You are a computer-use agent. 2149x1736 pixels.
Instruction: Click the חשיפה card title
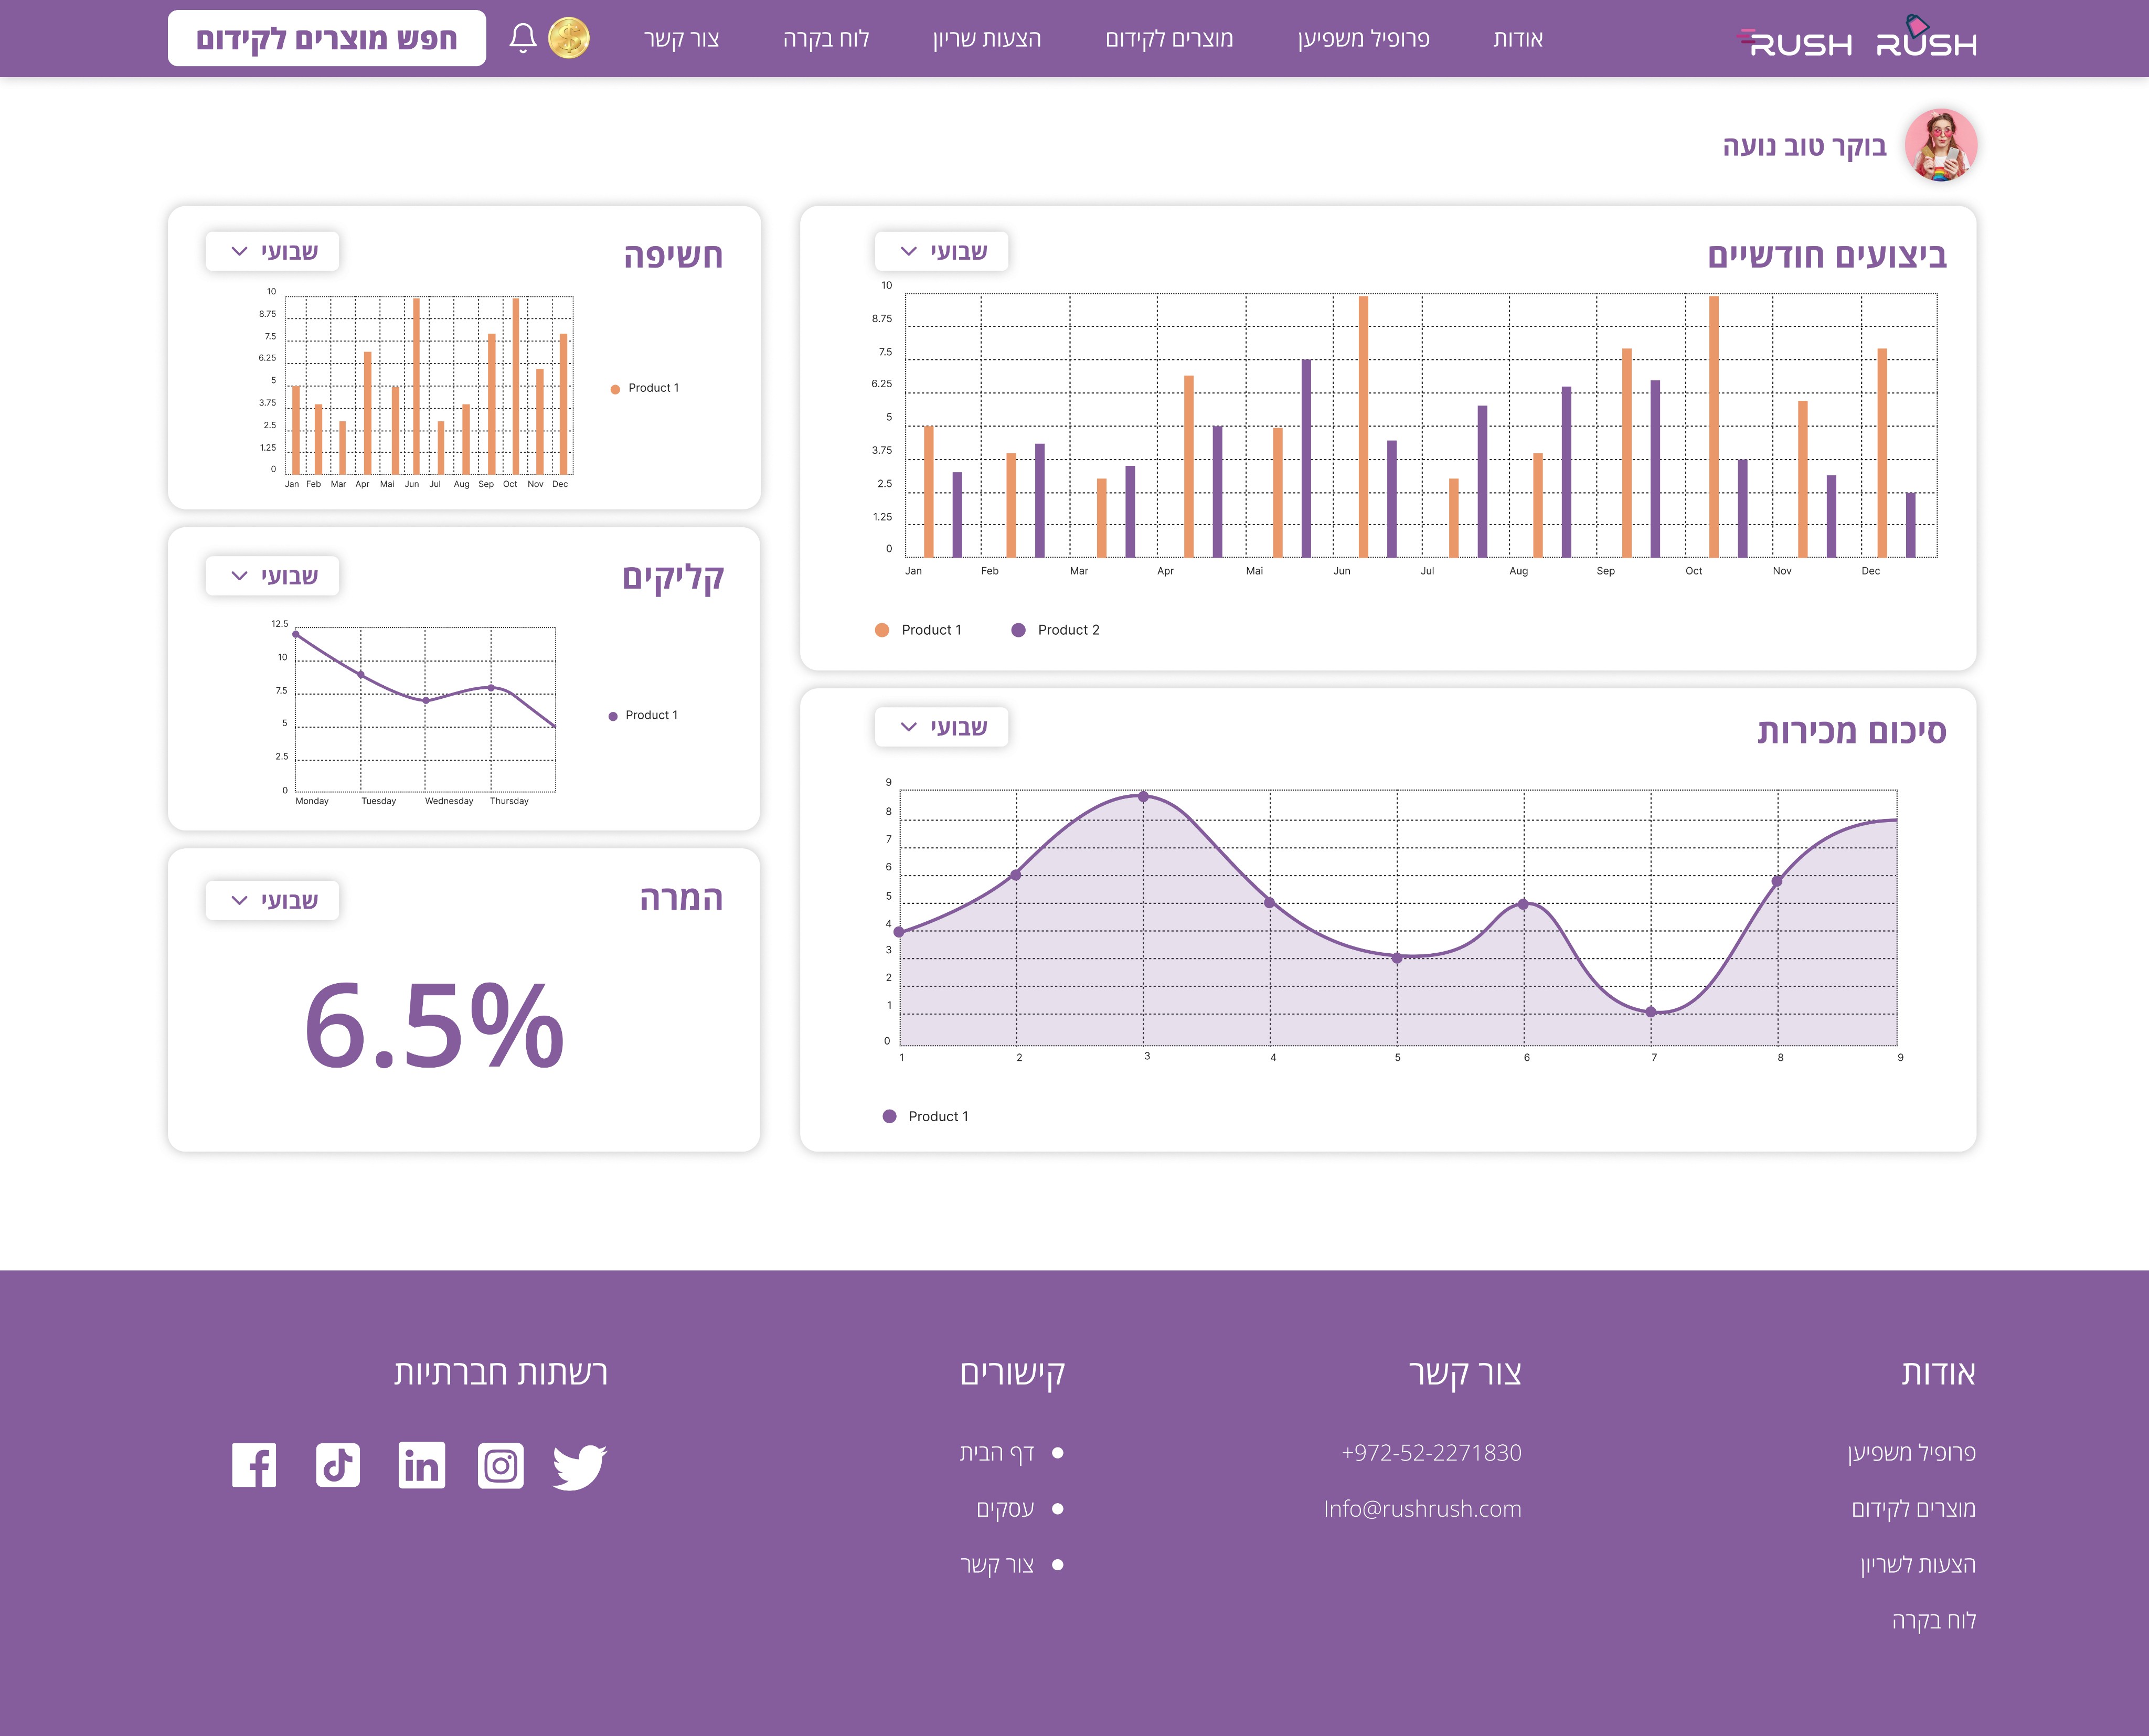pos(673,255)
